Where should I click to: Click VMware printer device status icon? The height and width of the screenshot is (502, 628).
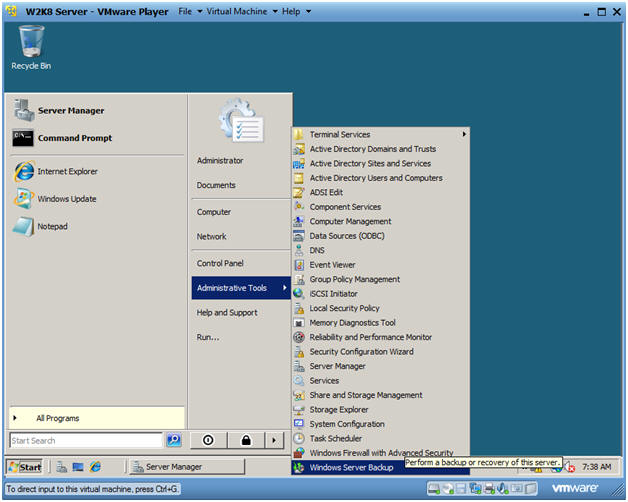pos(489,488)
